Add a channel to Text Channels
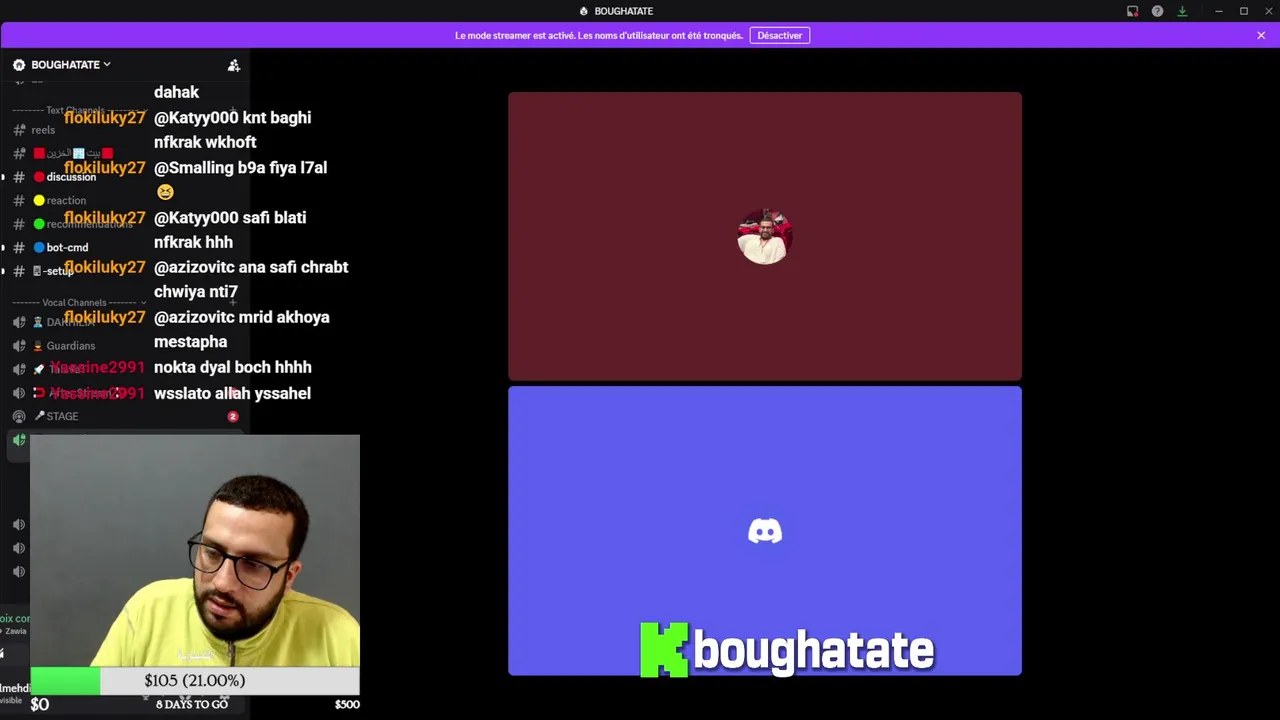The image size is (1280, 720). coord(234,110)
